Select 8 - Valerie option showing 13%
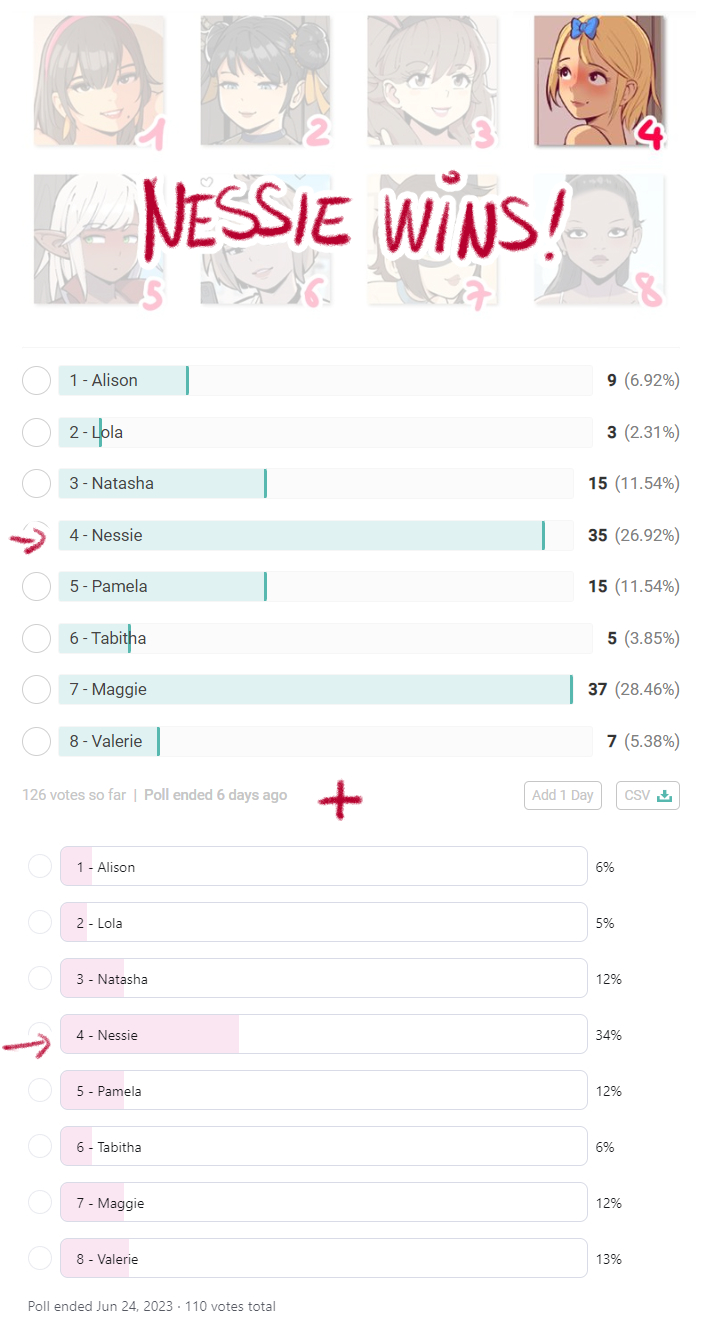The width and height of the screenshot is (706, 1335). click(x=323, y=1258)
